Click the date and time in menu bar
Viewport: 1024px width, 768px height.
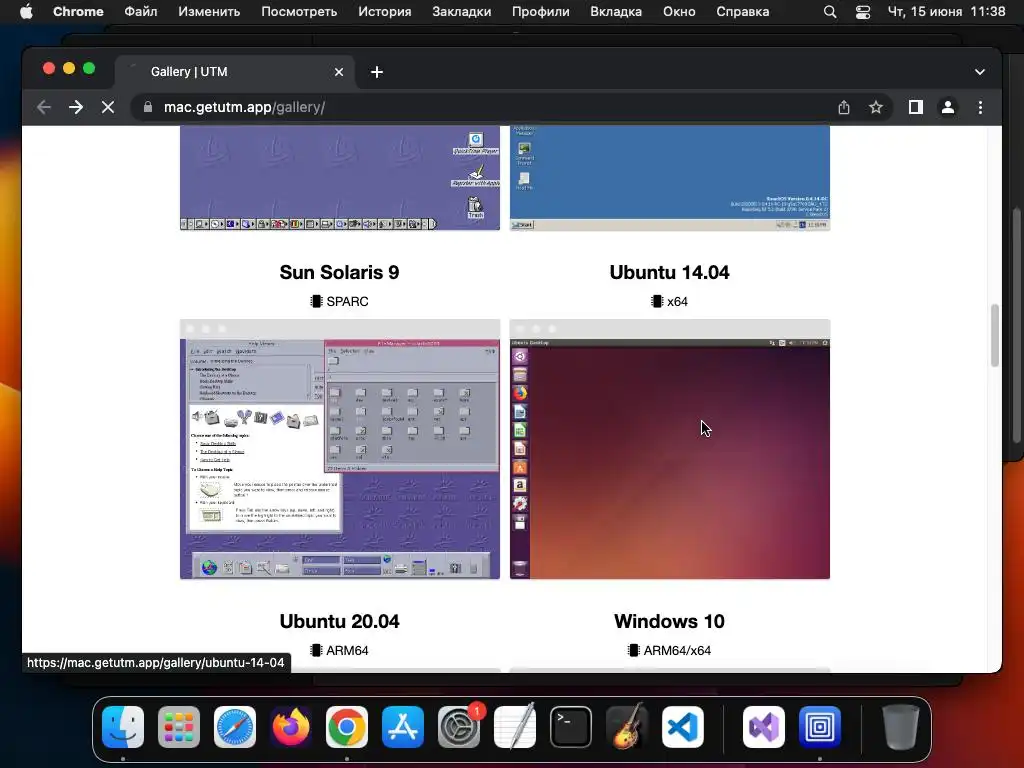[x=946, y=11]
